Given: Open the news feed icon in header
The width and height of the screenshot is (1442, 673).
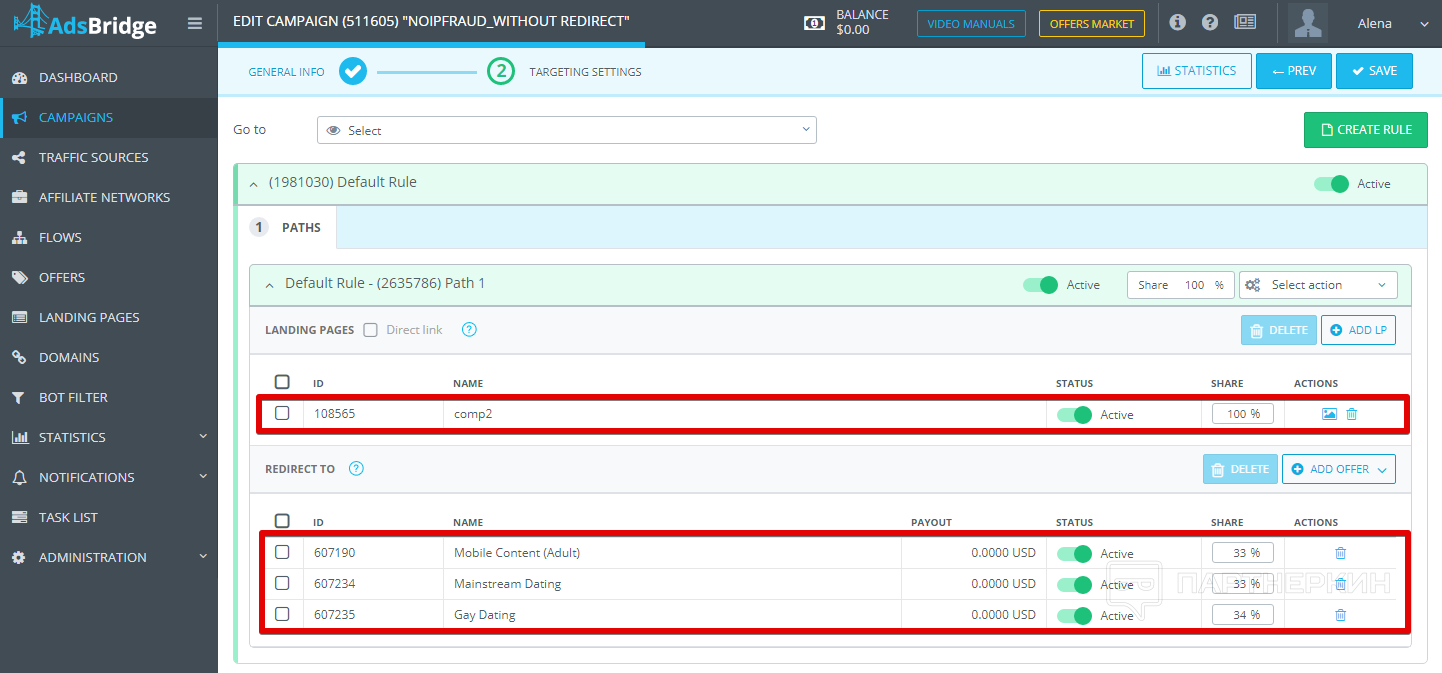Looking at the screenshot, I should [1245, 23].
